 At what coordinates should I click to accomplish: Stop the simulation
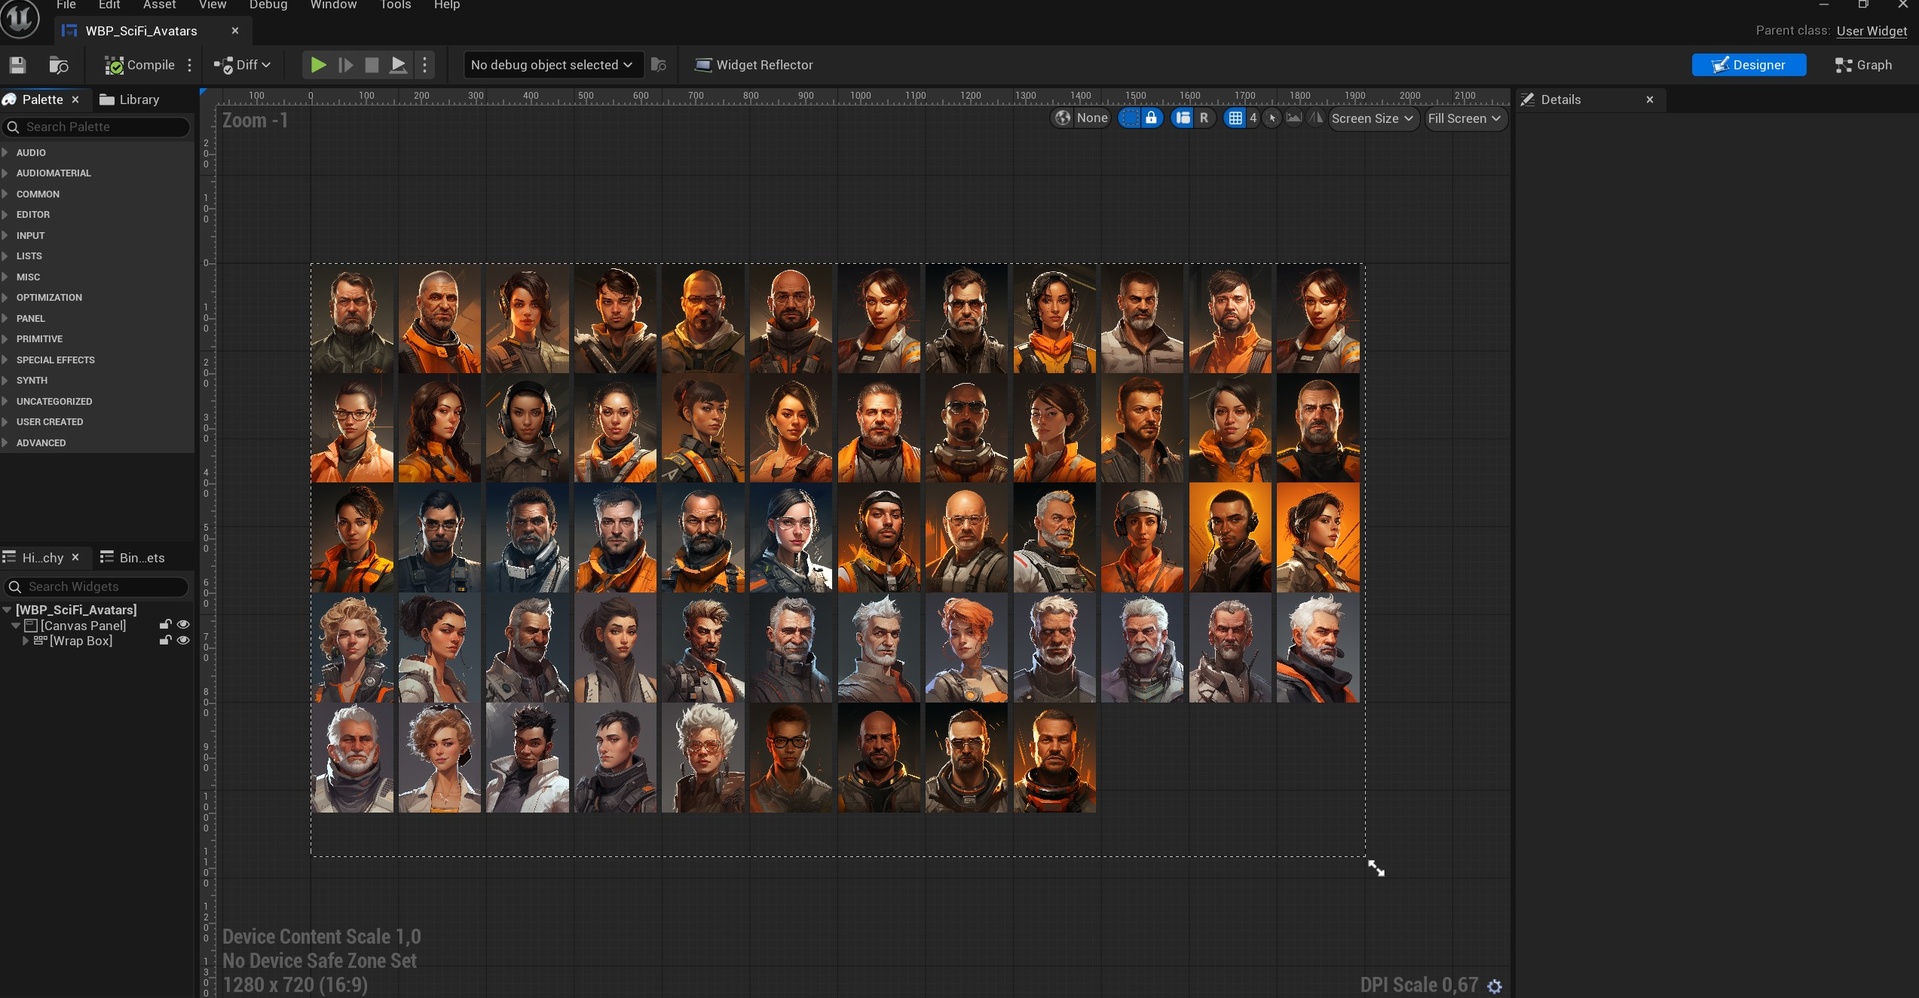tap(371, 65)
